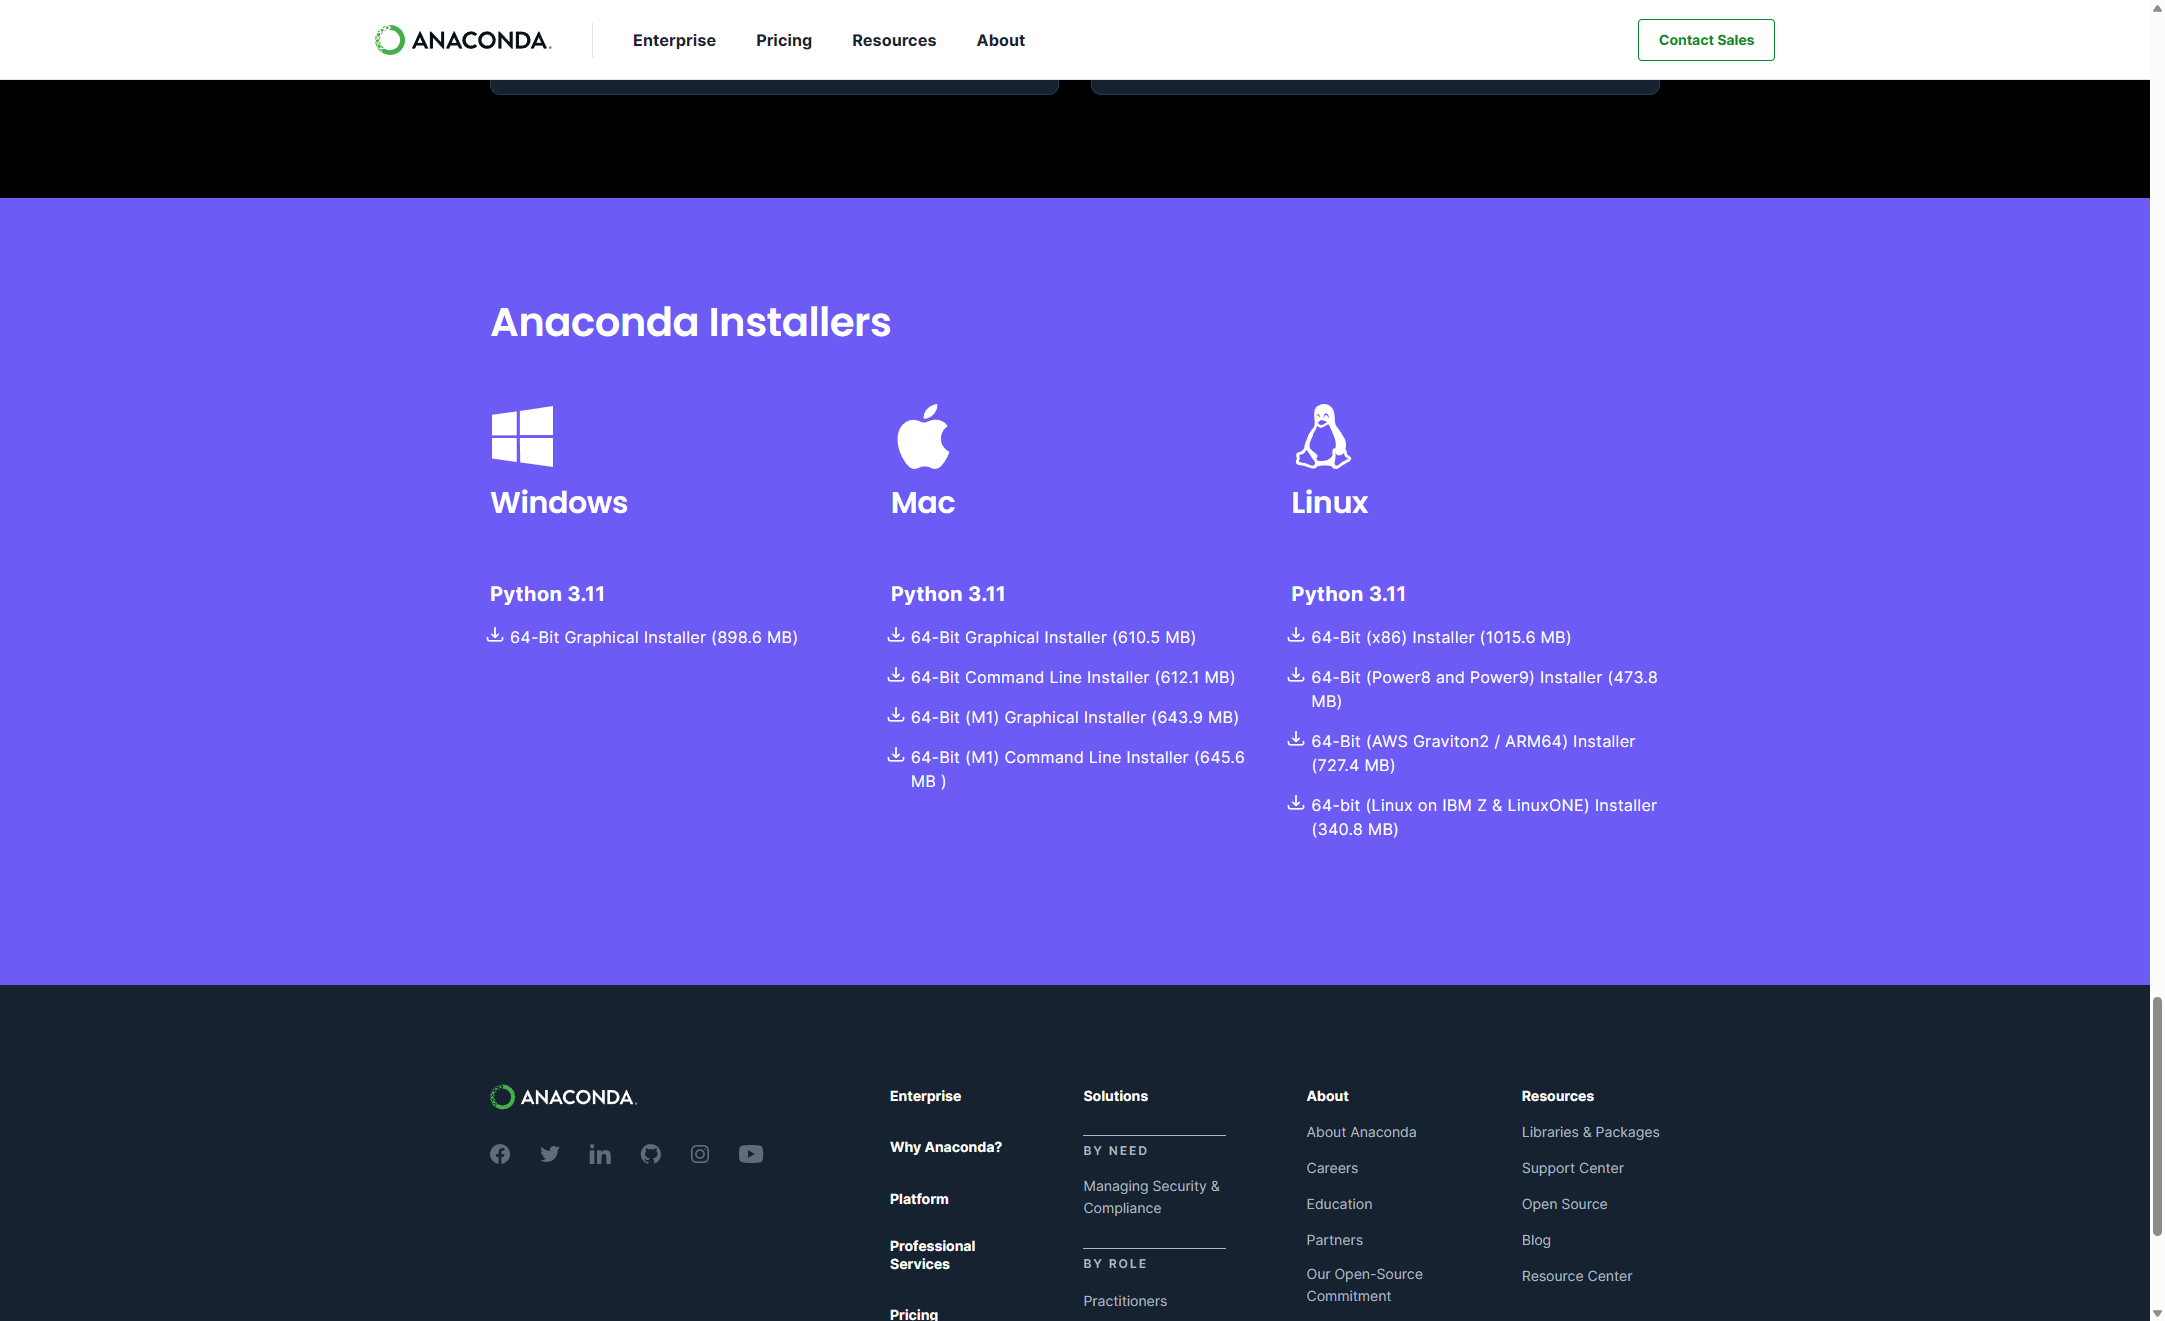This screenshot has height=1321, width=2165.
Task: Click the Windows logo icon
Action: coord(522,436)
